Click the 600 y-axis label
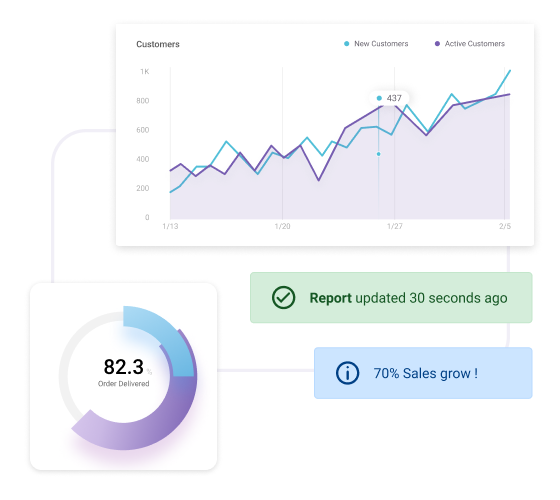The width and height of the screenshot is (560, 500). pyautogui.click(x=142, y=130)
